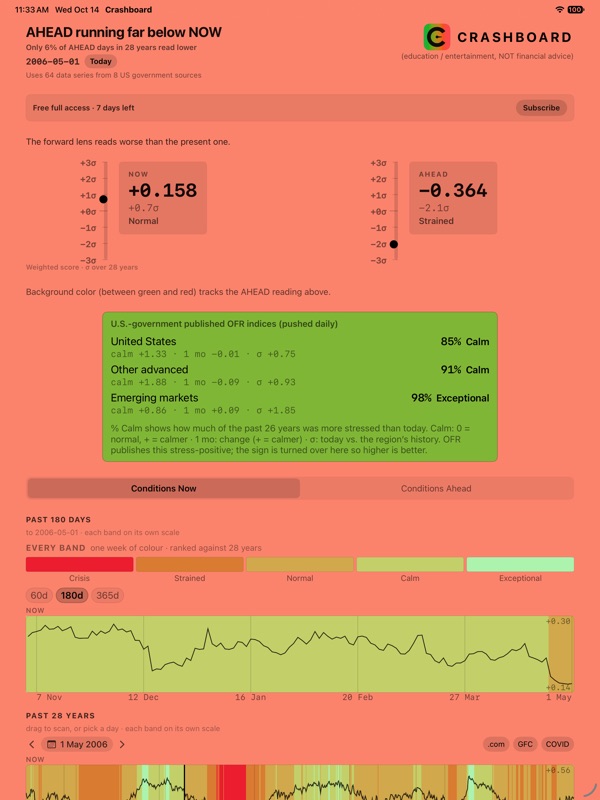Select the 180d range
Viewport: 600px width, 800px height.
[x=72, y=595]
